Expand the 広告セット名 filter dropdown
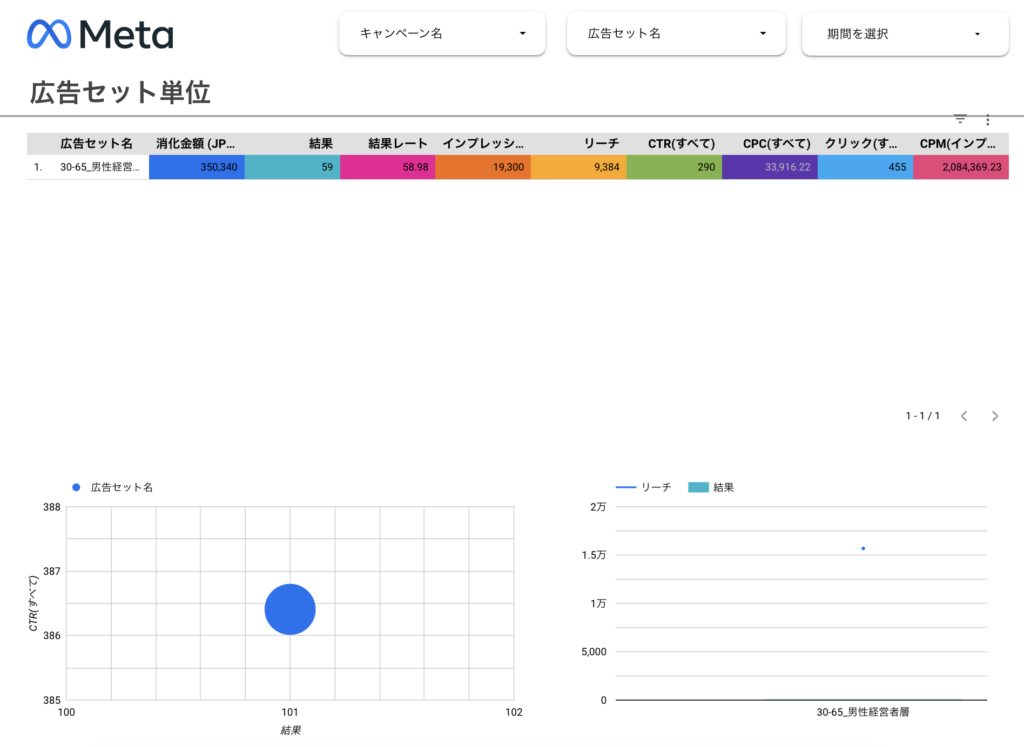This screenshot has height=747, width=1024. pyautogui.click(x=678, y=34)
